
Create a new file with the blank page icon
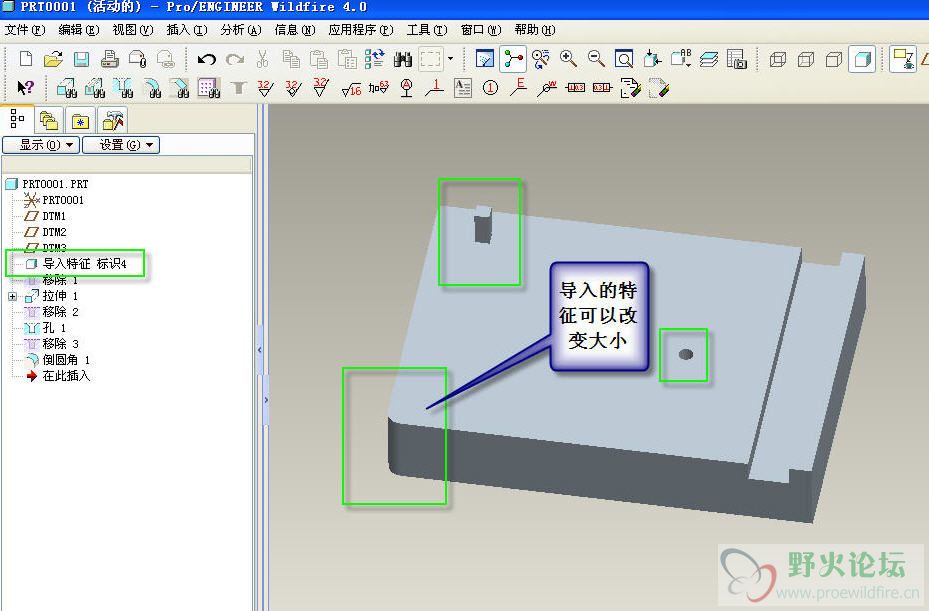[25, 59]
